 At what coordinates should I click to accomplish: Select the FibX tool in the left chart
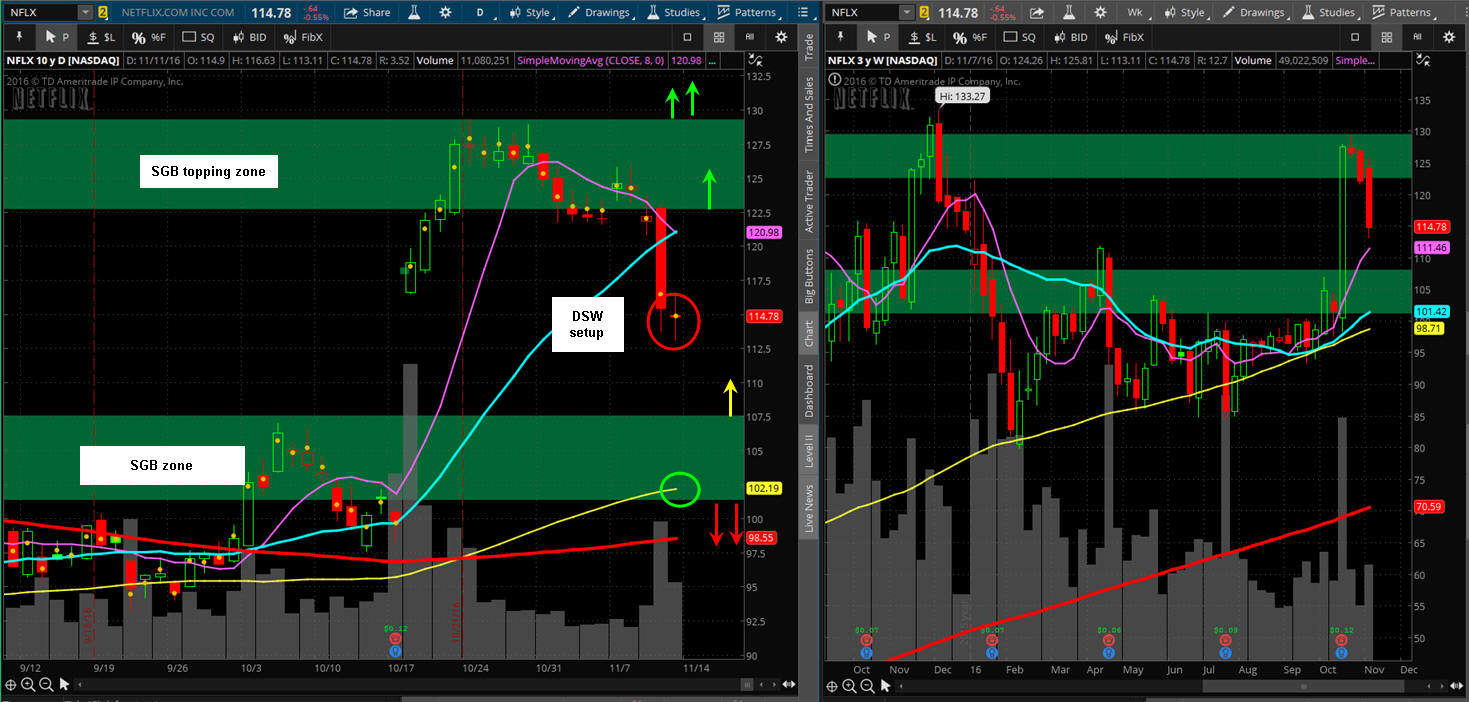coord(303,37)
